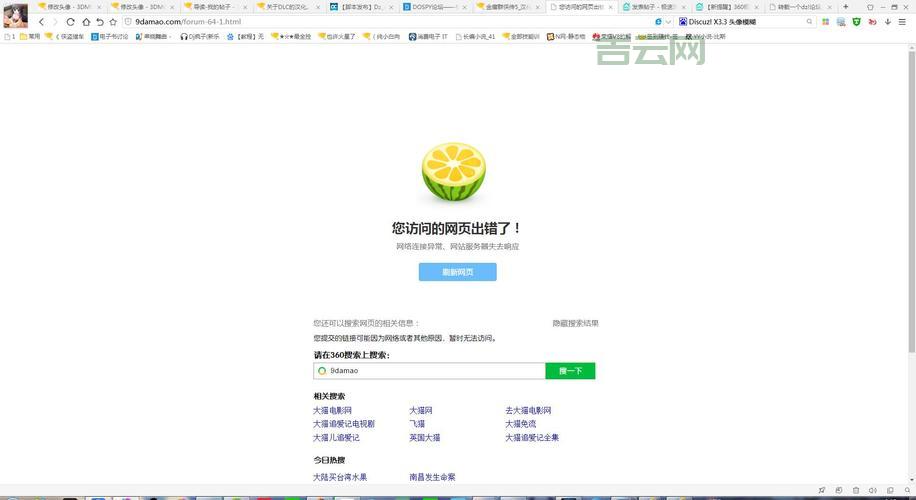This screenshot has width=916, height=500.
Task: Switch to the first 修改头像 - 3DM tab
Action: click(x=69, y=7)
